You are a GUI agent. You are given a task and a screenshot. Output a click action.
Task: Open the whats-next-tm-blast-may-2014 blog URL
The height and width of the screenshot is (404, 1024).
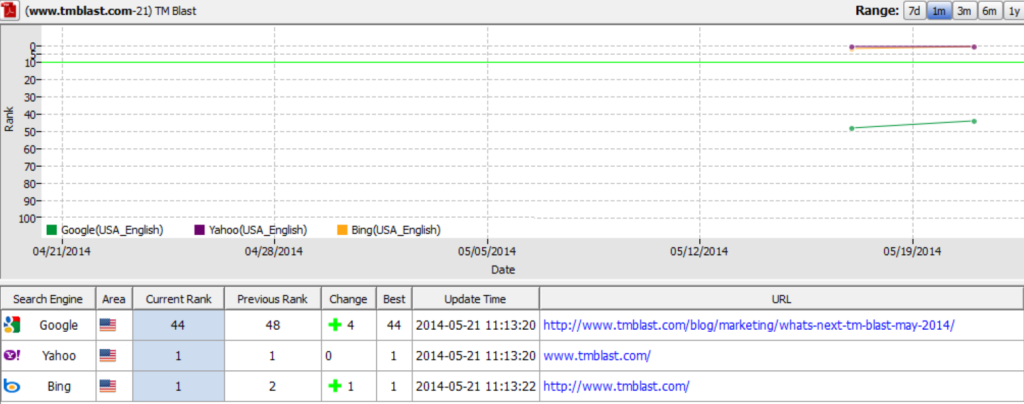click(x=749, y=325)
